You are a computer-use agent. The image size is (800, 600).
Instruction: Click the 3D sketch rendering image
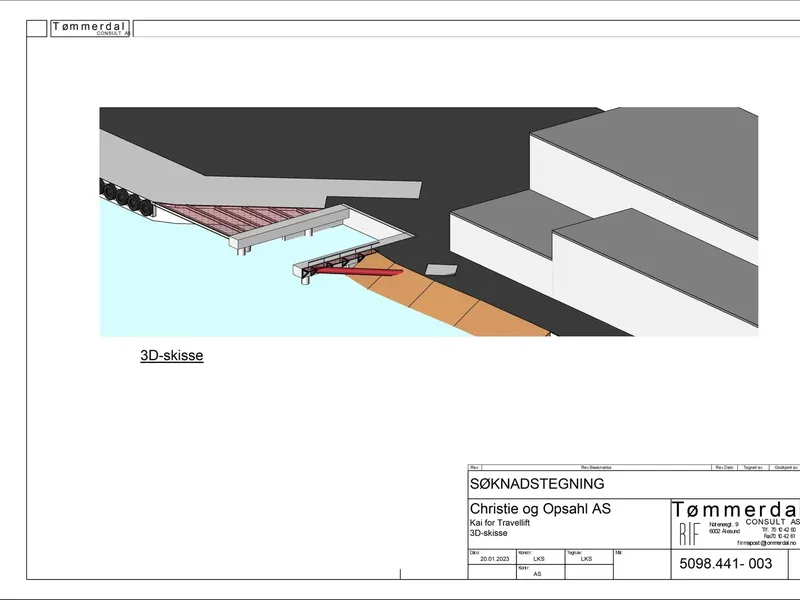pyautogui.click(x=429, y=221)
